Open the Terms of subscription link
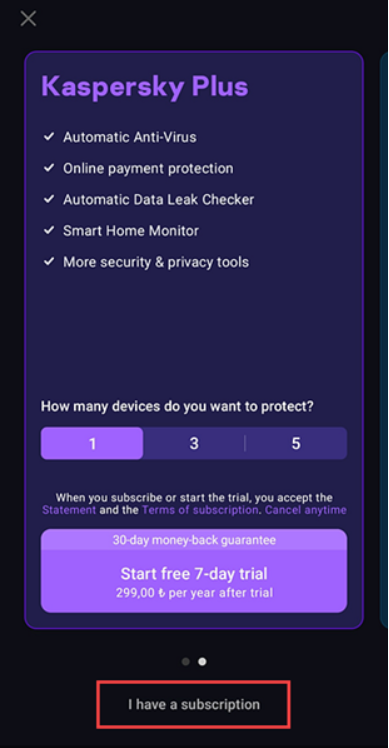The height and width of the screenshot is (748, 389). [200, 510]
